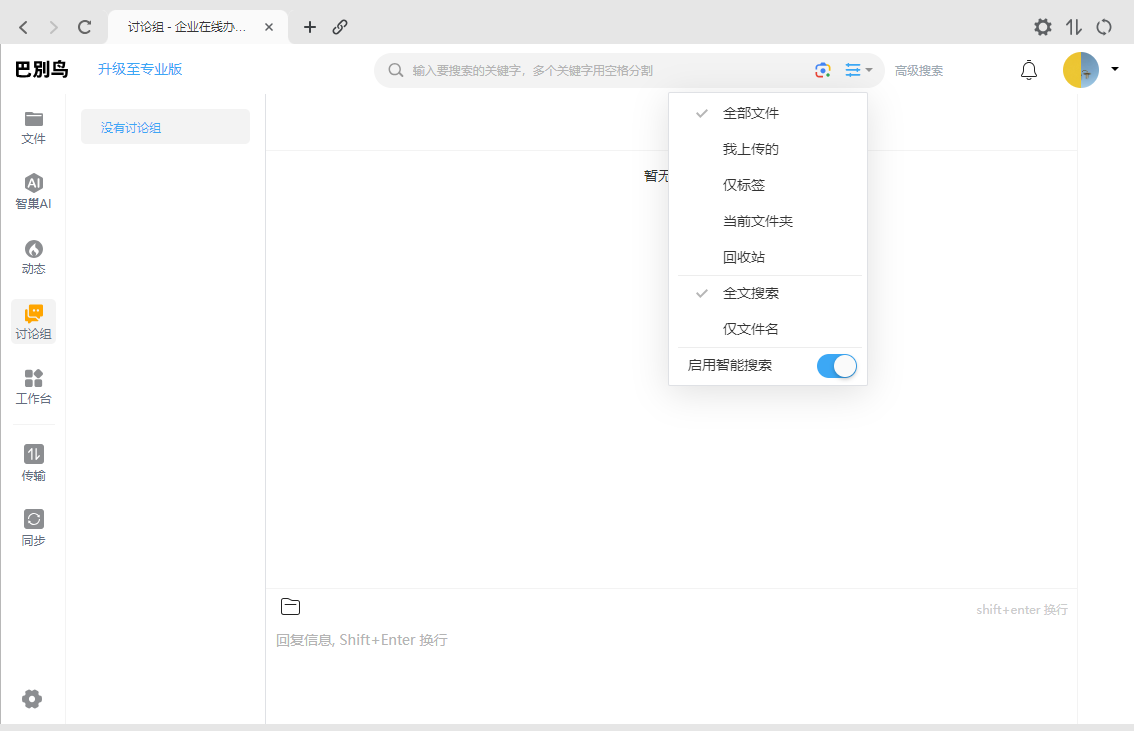Viewport: 1134px width, 731px height.
Task: Click 升级至专业版 link
Action: 140,69
